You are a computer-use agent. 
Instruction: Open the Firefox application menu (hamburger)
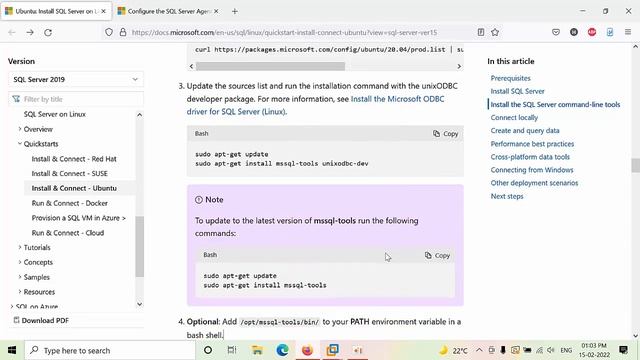click(x=628, y=32)
